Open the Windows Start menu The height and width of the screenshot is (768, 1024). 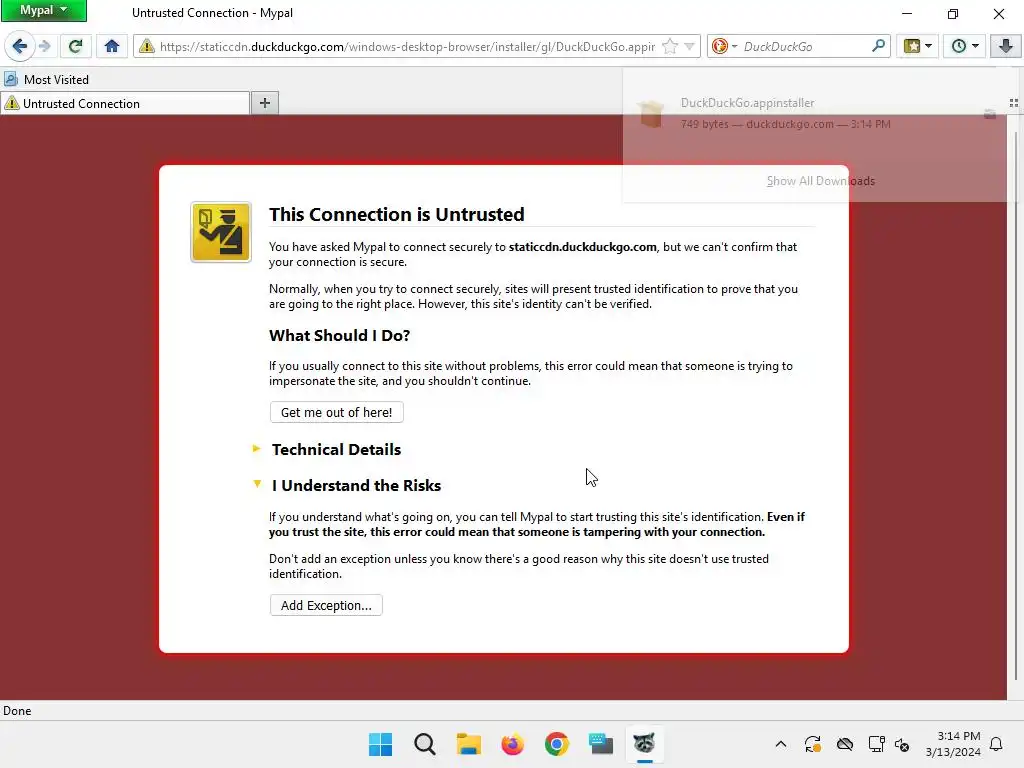380,744
